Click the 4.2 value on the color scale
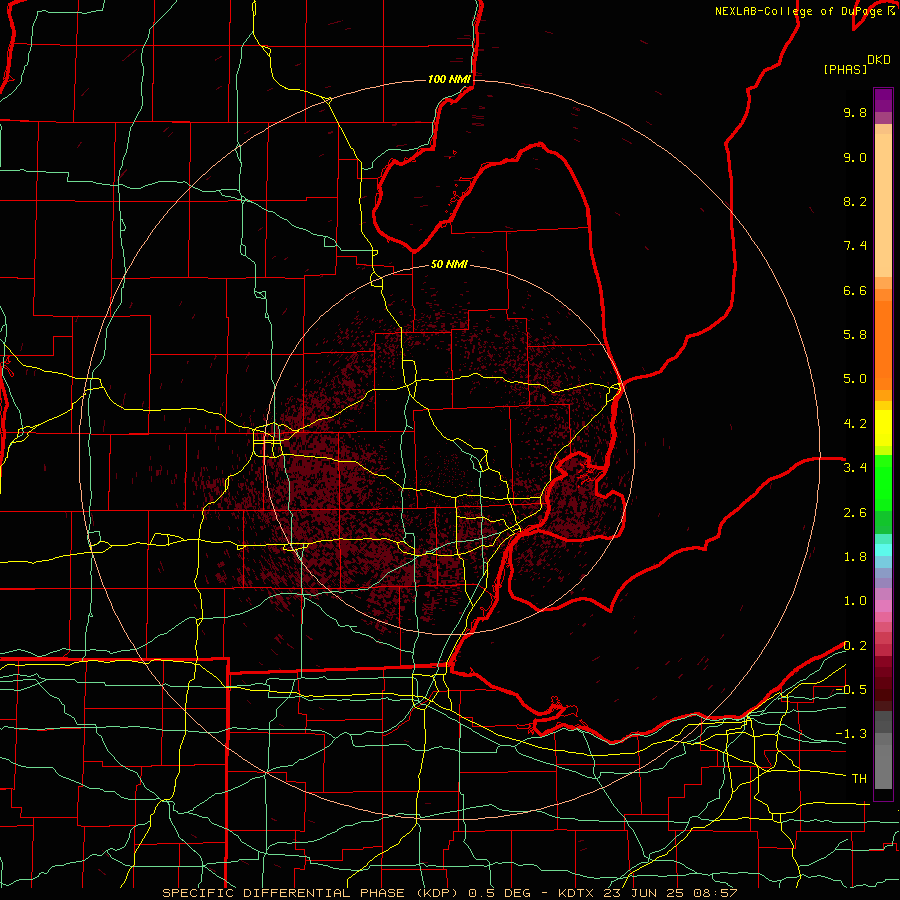This screenshot has height=900, width=900. tap(855, 424)
